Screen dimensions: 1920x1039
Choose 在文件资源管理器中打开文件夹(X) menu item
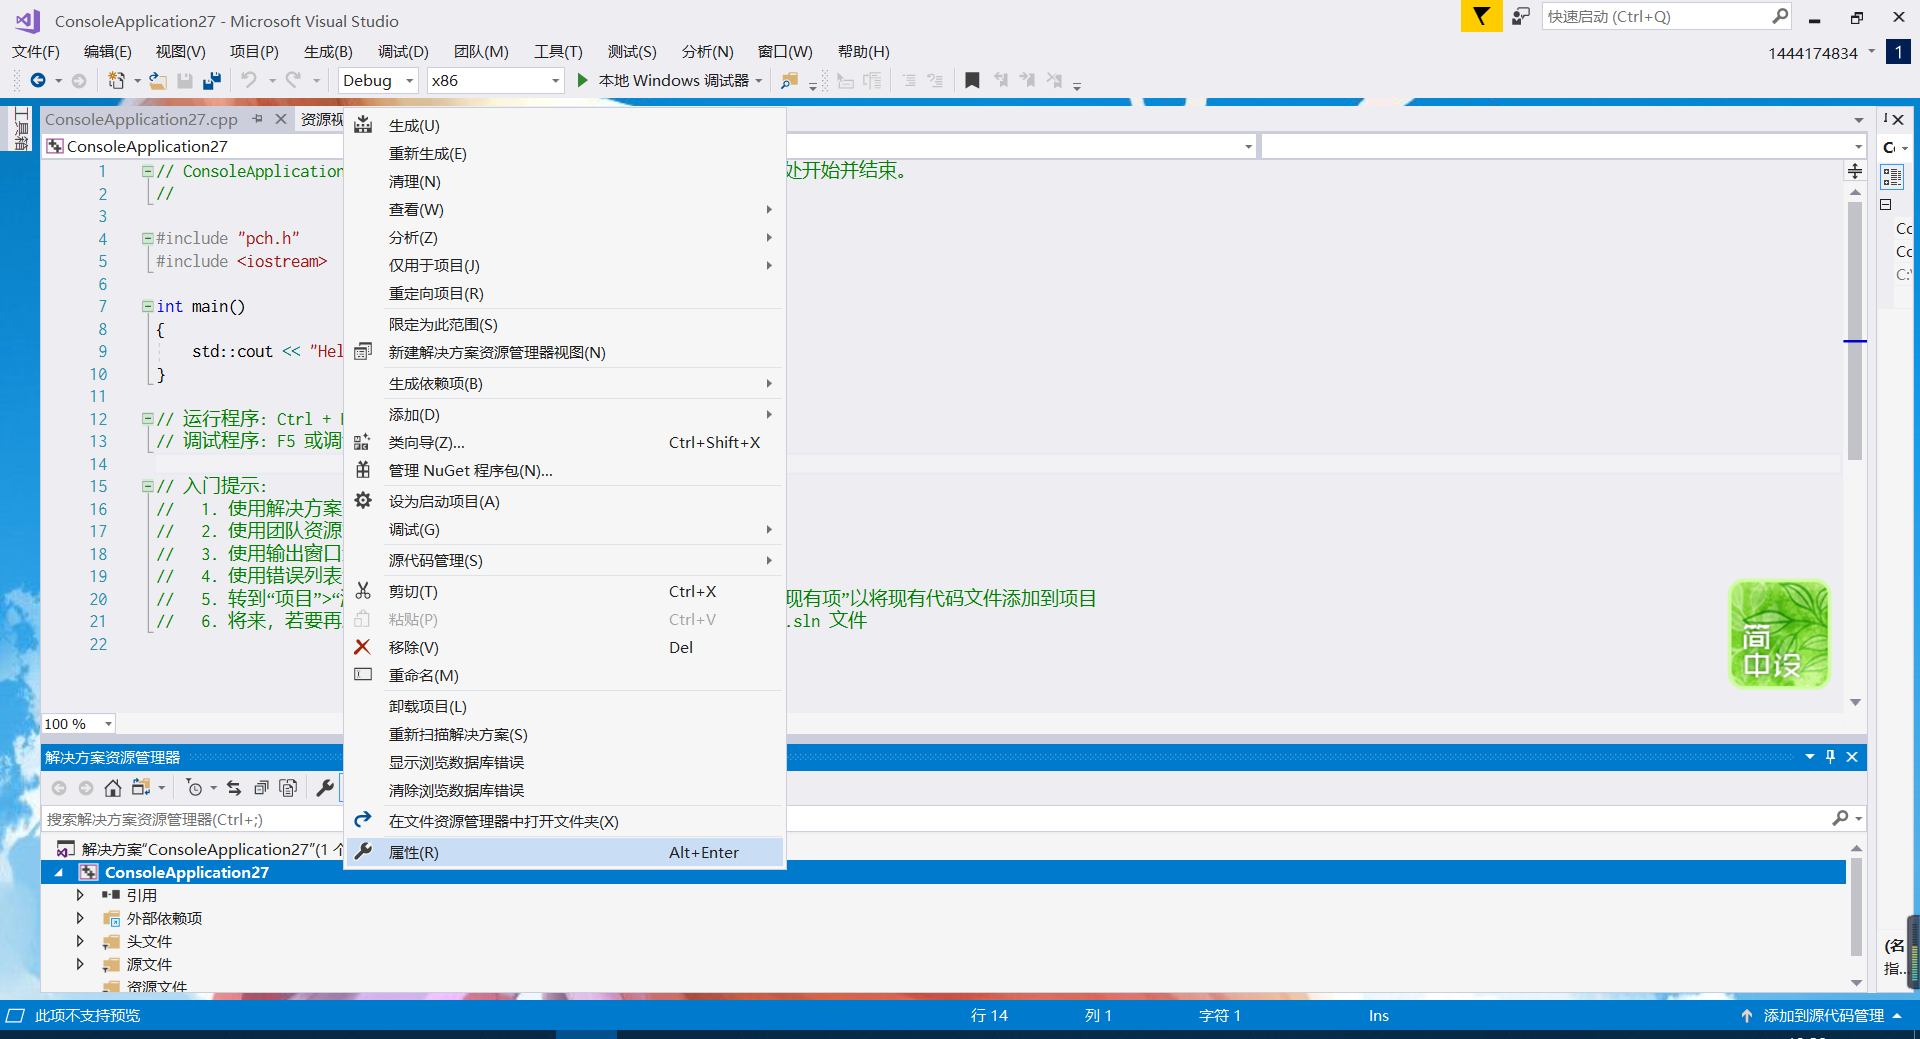[565, 822]
